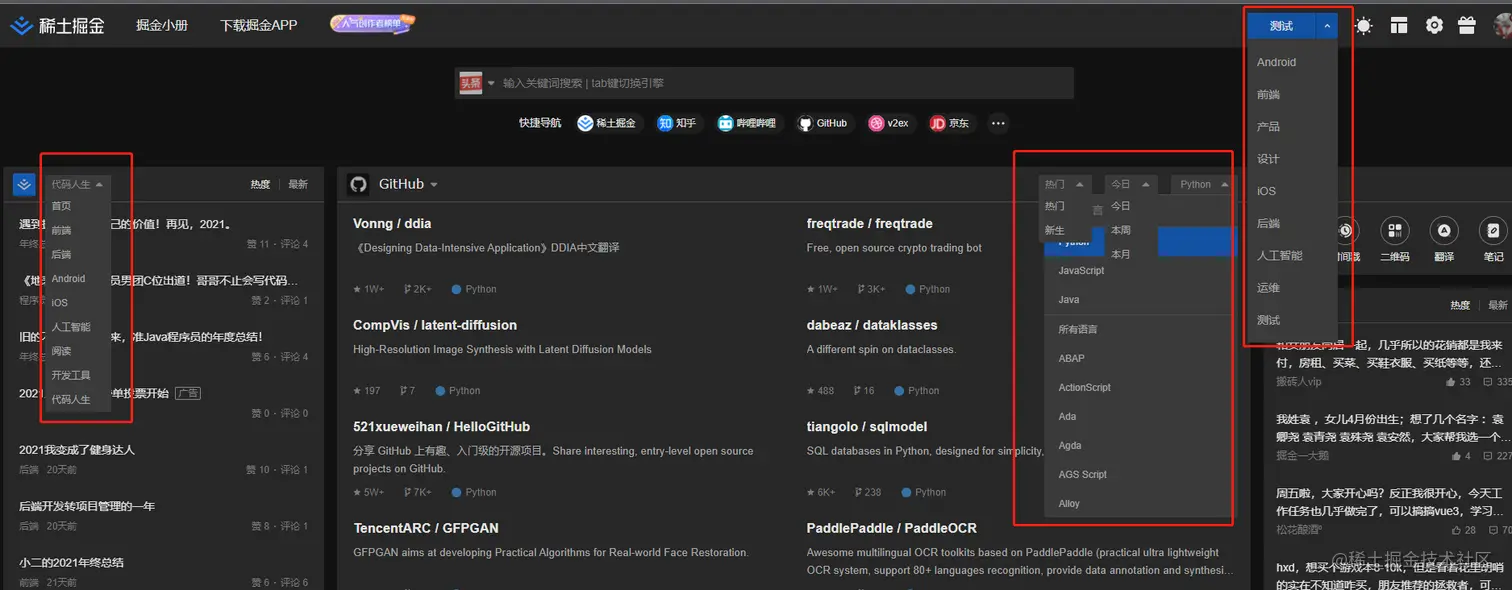Open the 521xueweihan / HelloGitHub repository
Screen dimensions: 1512x590
click(x=441, y=426)
